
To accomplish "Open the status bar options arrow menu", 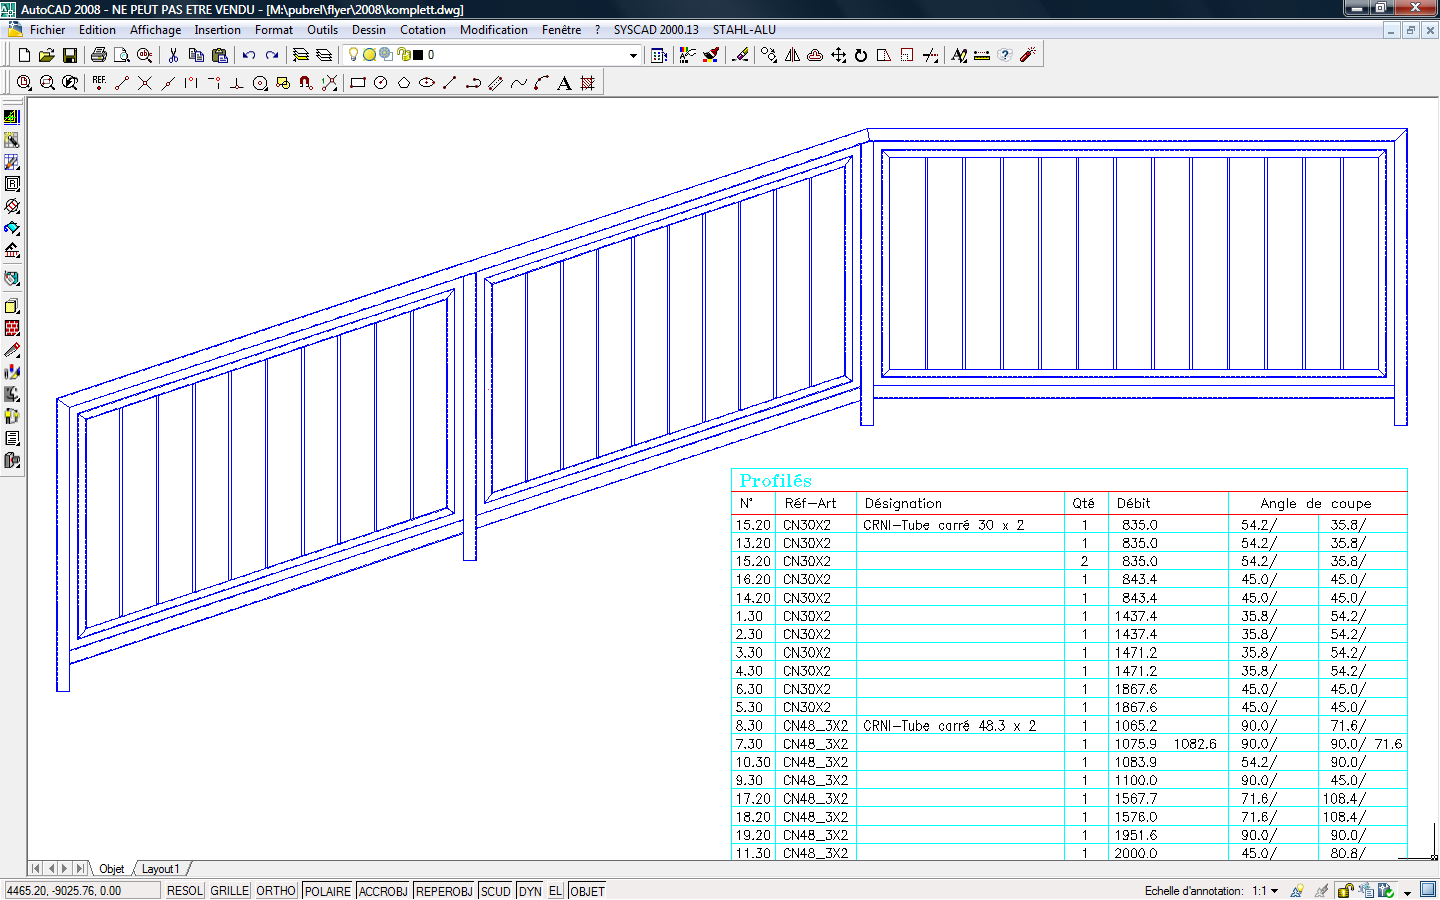I will click(1407, 891).
